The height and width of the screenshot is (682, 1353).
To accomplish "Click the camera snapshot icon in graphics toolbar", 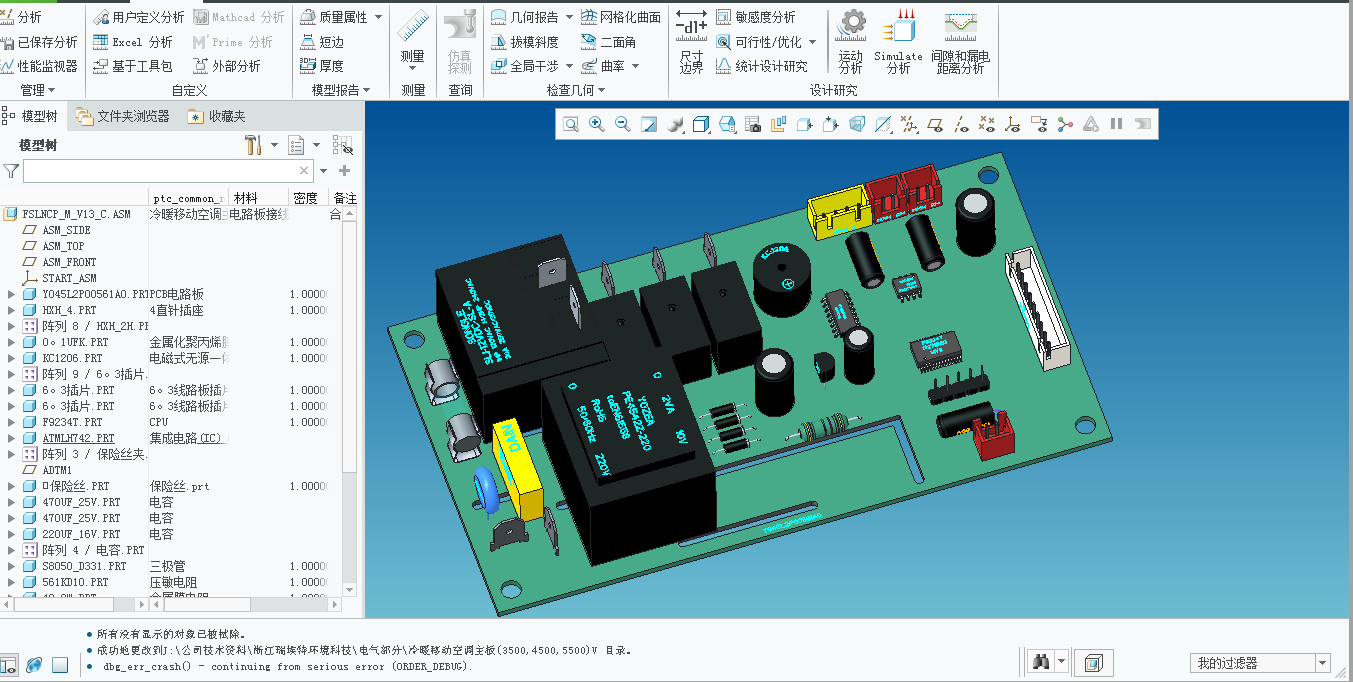I will coord(754,124).
